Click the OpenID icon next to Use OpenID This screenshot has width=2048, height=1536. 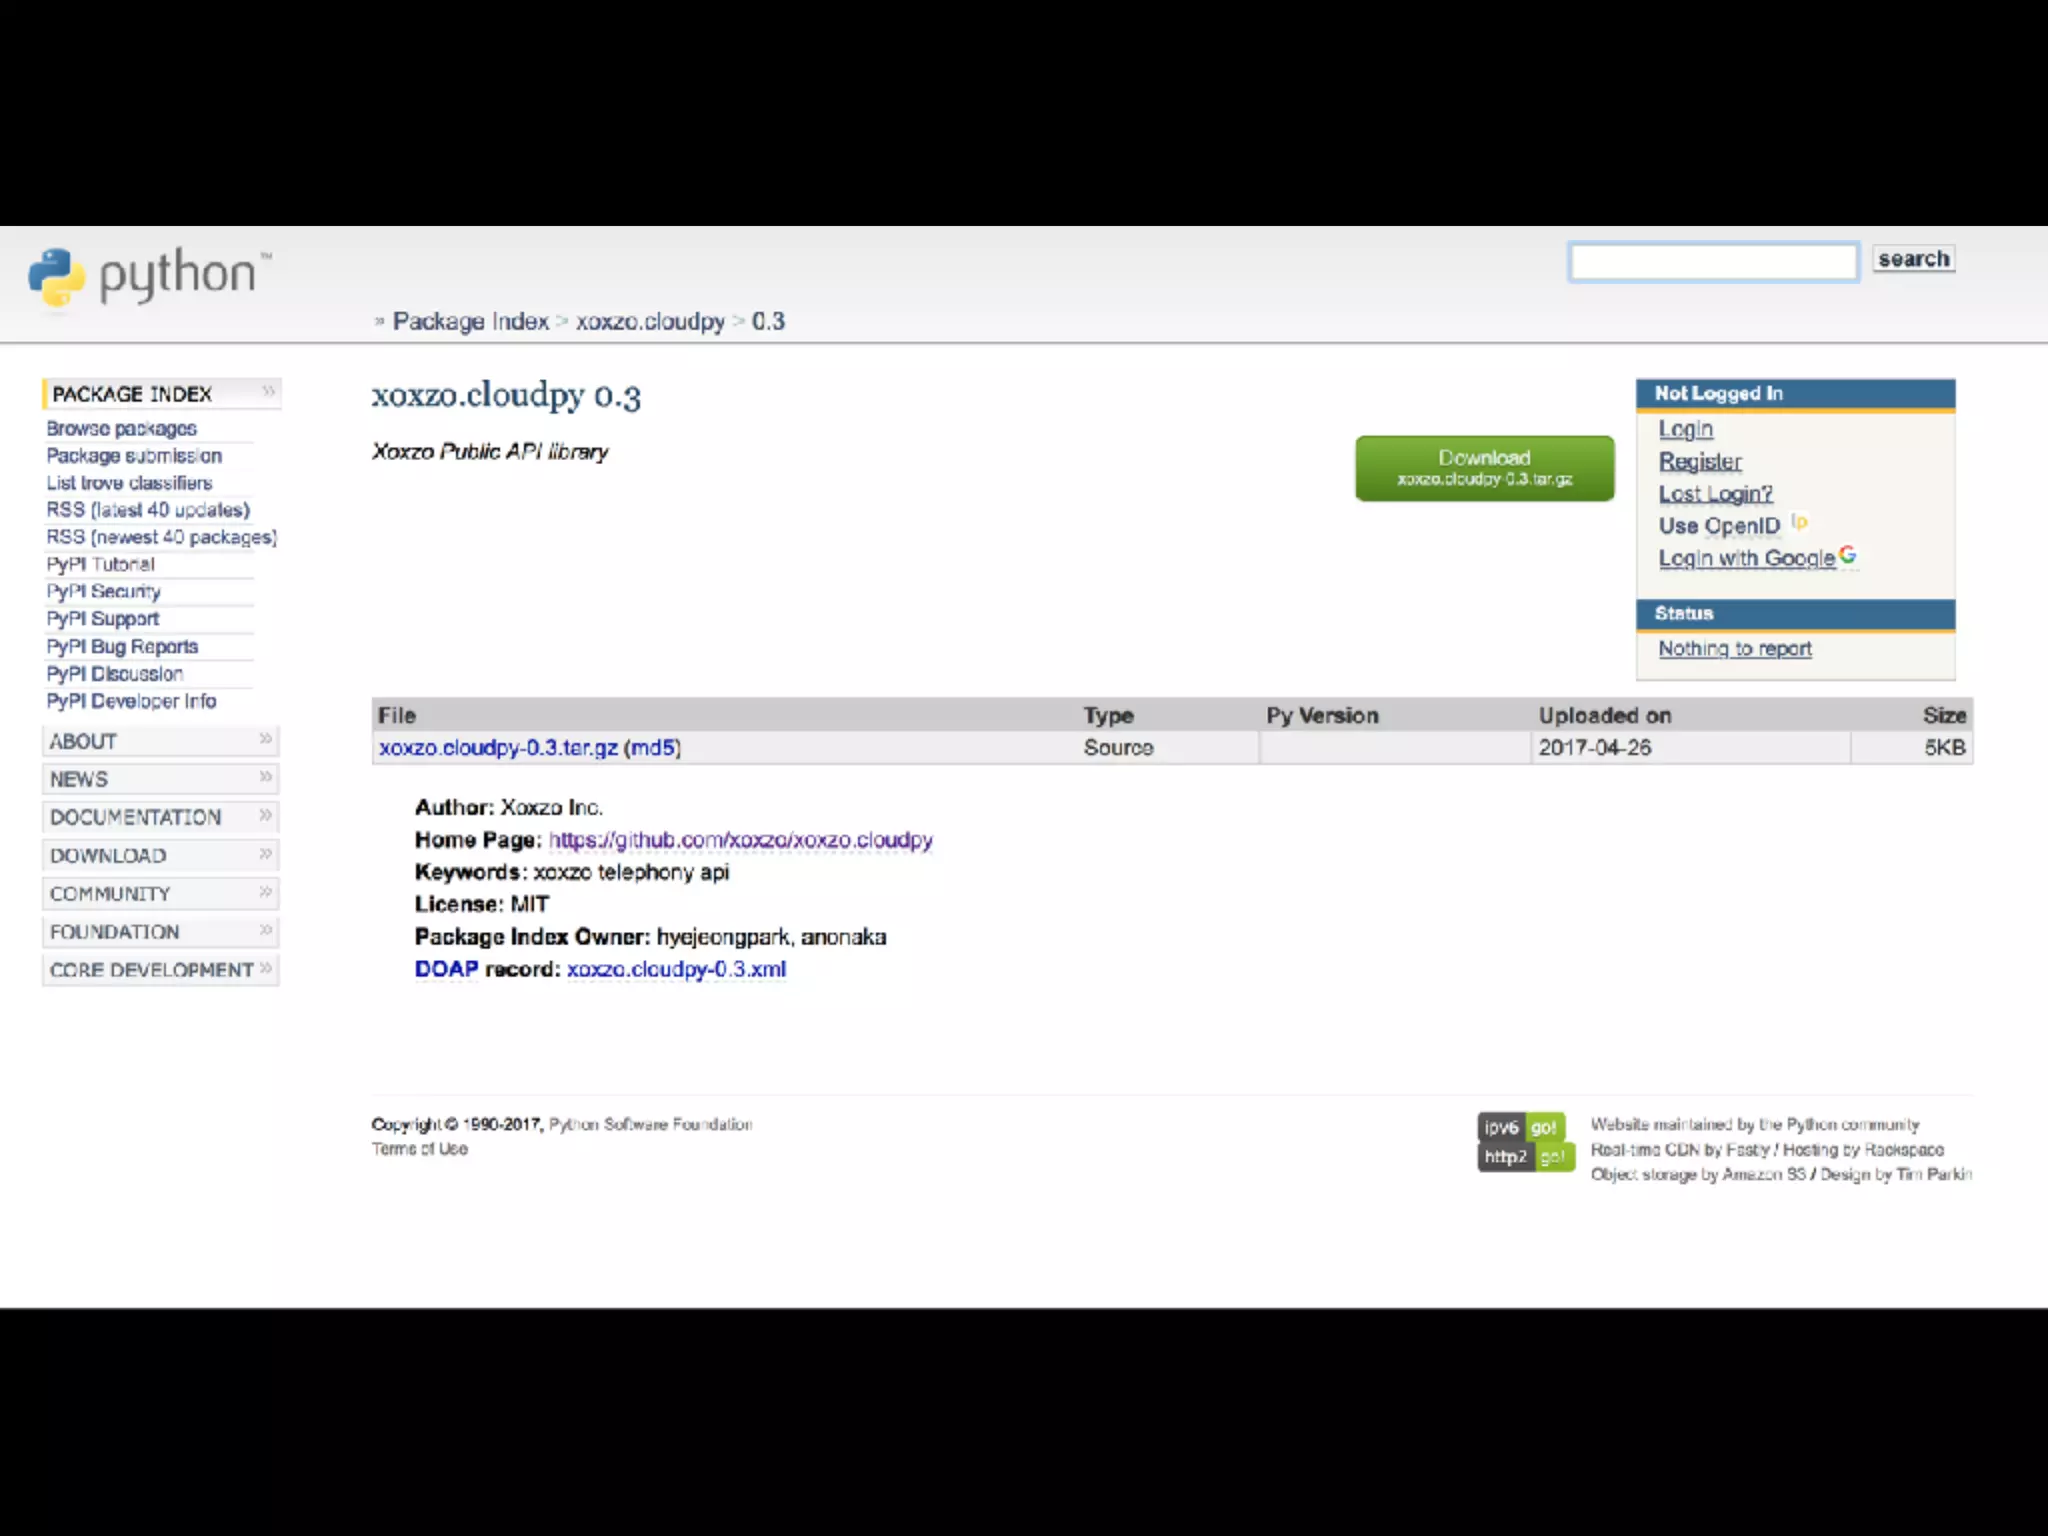1799,522
